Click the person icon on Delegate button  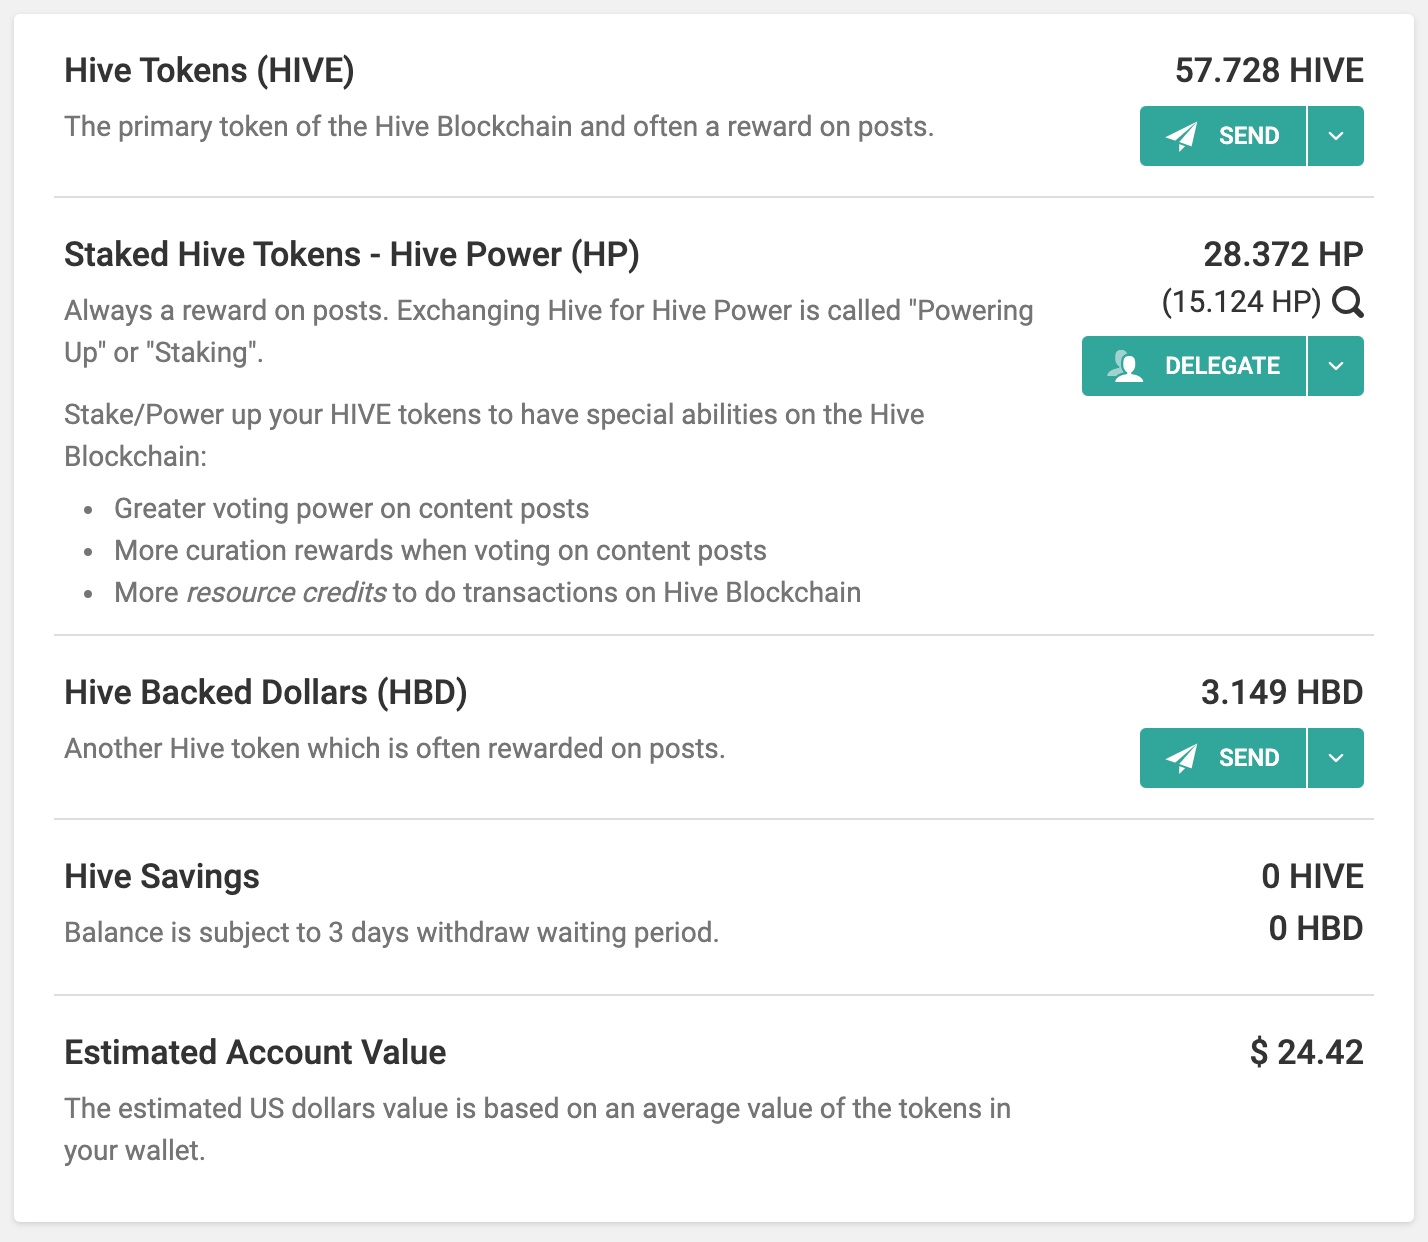(1126, 366)
